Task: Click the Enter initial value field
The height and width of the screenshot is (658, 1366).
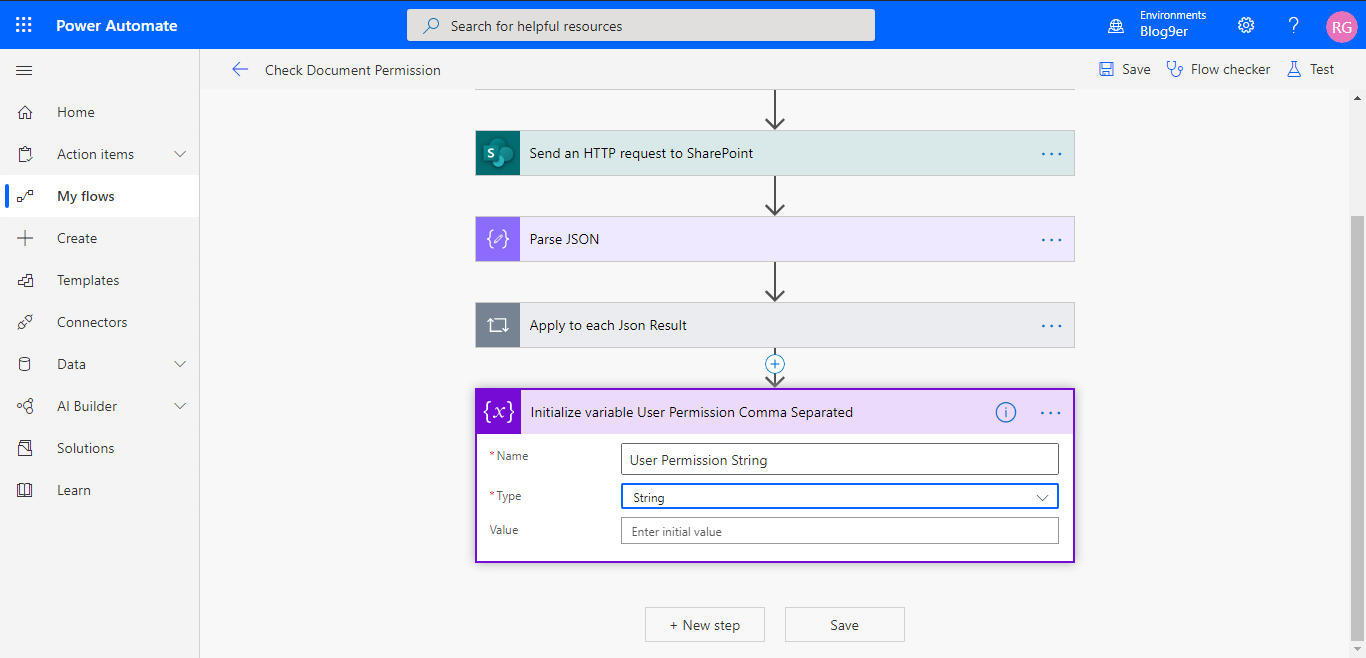Action: (839, 530)
